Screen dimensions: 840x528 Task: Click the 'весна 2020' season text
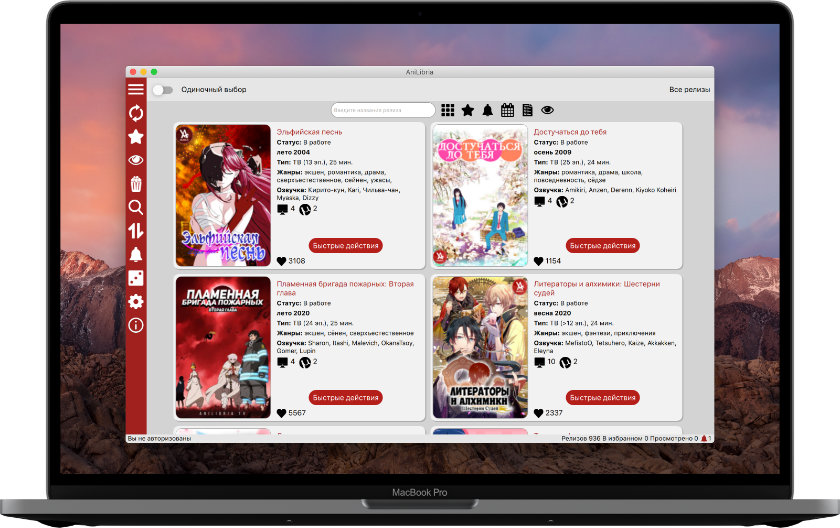552,313
